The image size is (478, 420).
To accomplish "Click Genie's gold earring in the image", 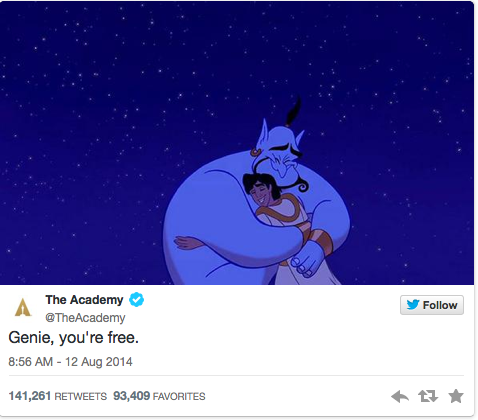I will tap(256, 152).
